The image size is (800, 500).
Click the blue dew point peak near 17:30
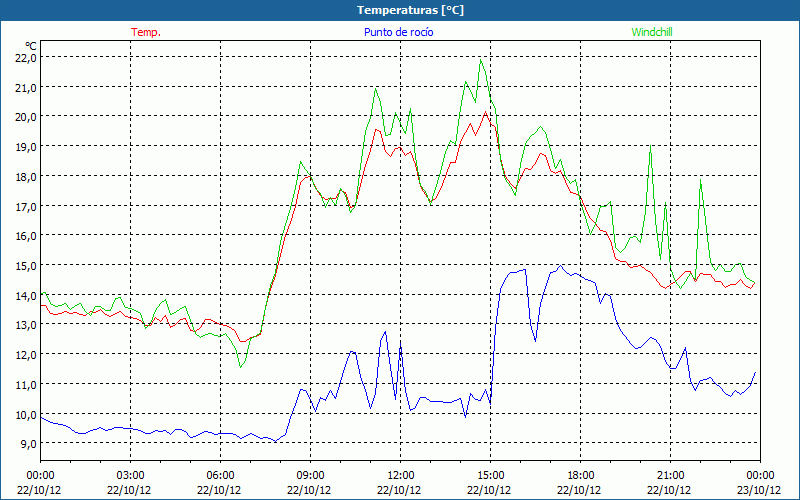tap(560, 265)
